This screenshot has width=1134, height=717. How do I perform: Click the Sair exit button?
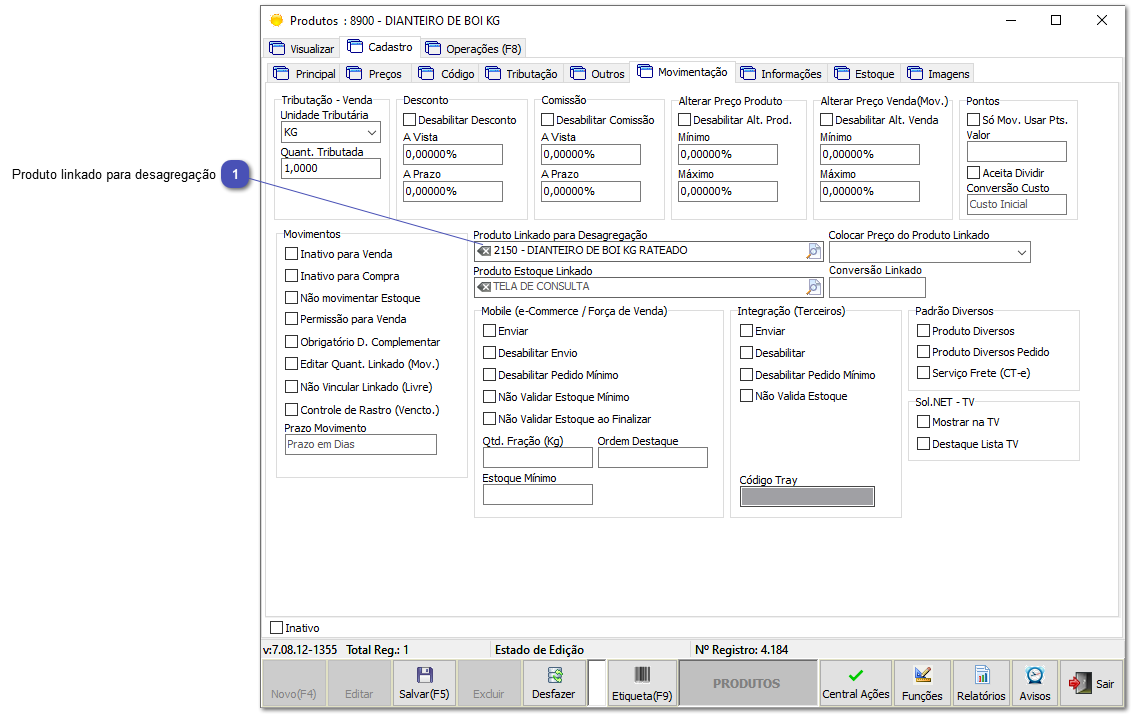coord(1091,684)
